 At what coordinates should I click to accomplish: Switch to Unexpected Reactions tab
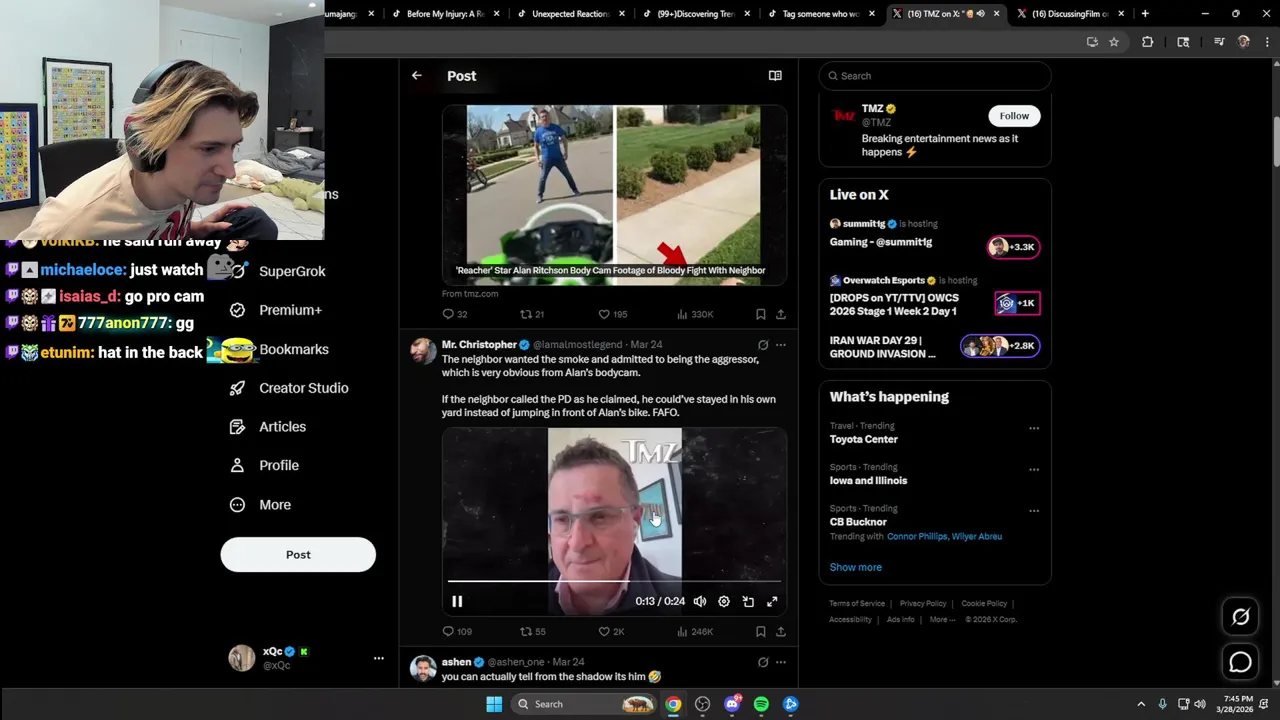(x=571, y=14)
